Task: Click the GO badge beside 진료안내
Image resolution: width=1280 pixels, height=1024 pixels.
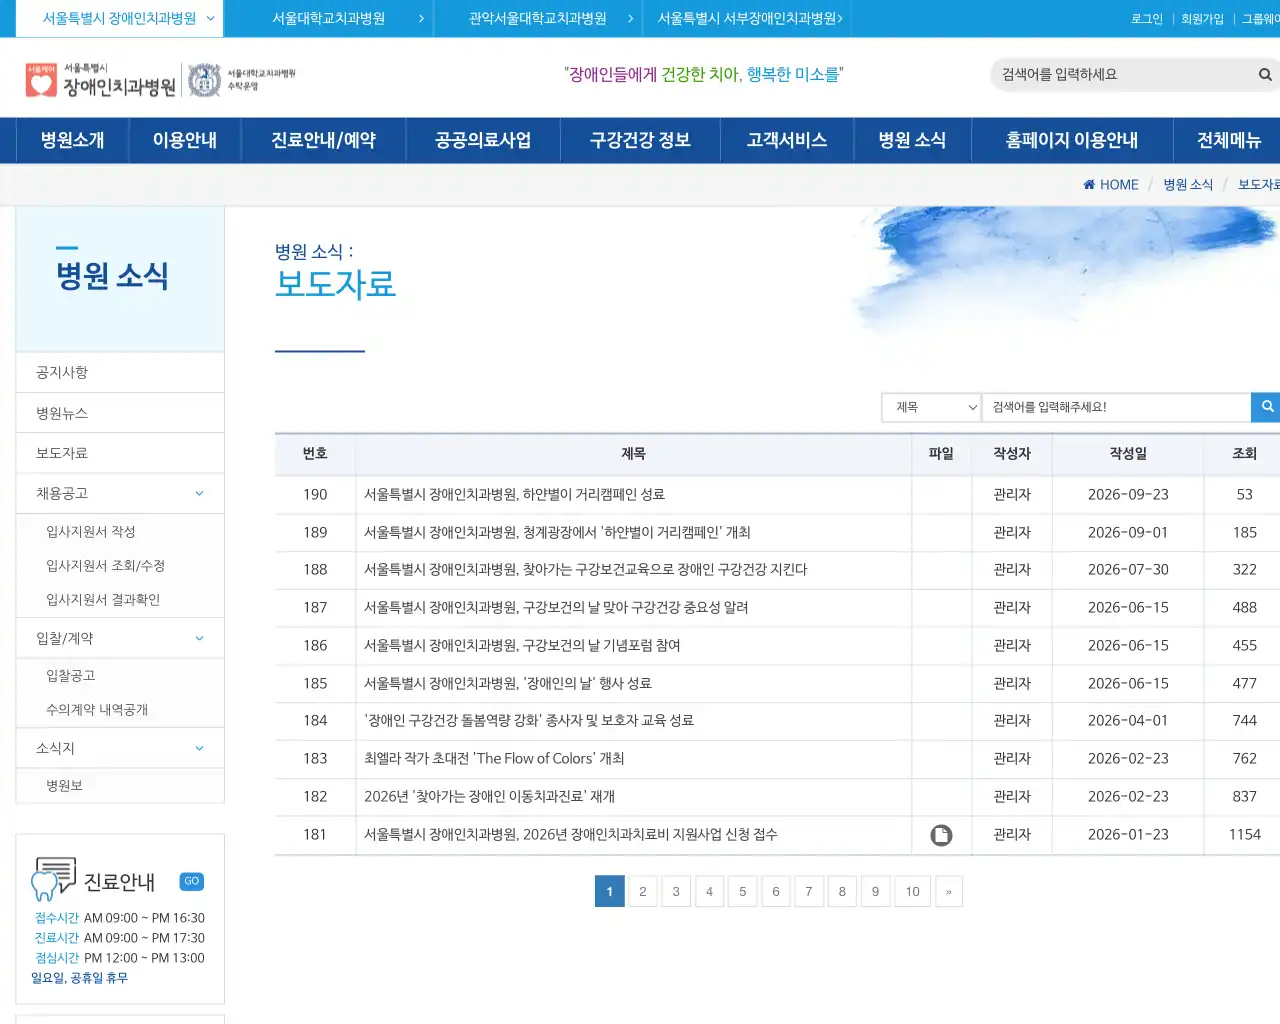Action: (191, 881)
